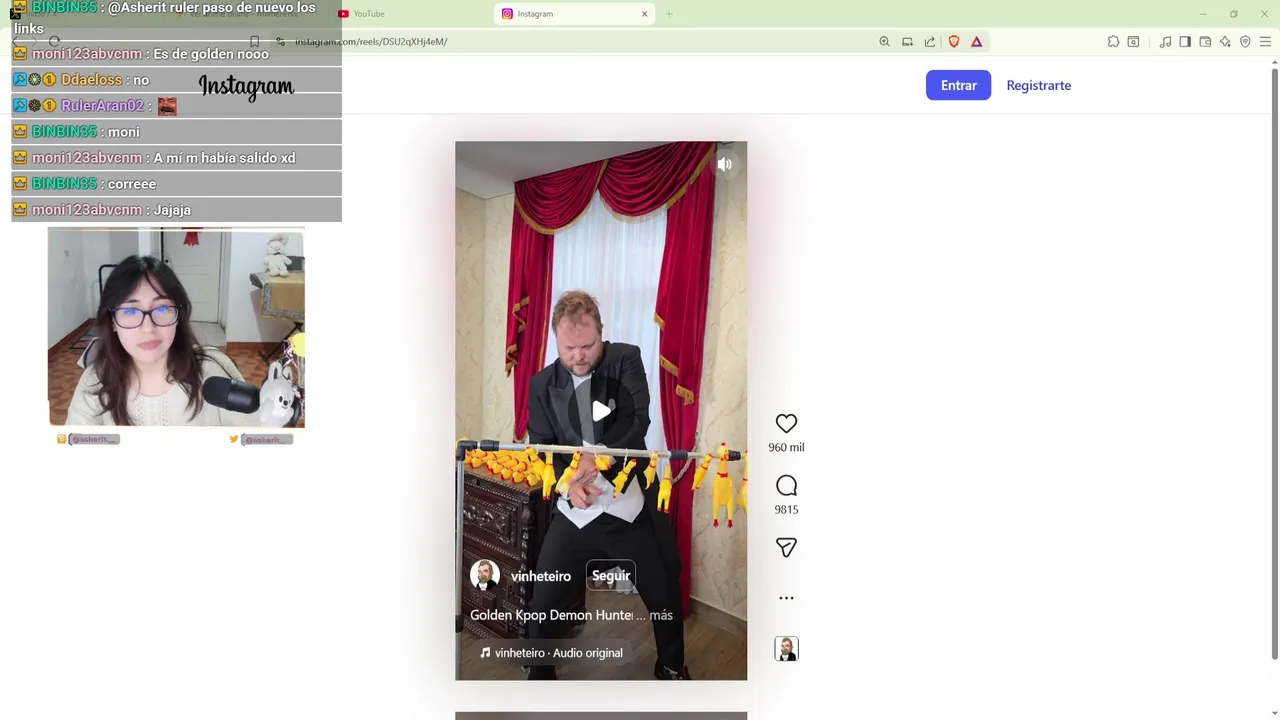This screenshot has width=1280, height=720.
Task: Click the streamer's webcam overlay
Action: click(176, 327)
